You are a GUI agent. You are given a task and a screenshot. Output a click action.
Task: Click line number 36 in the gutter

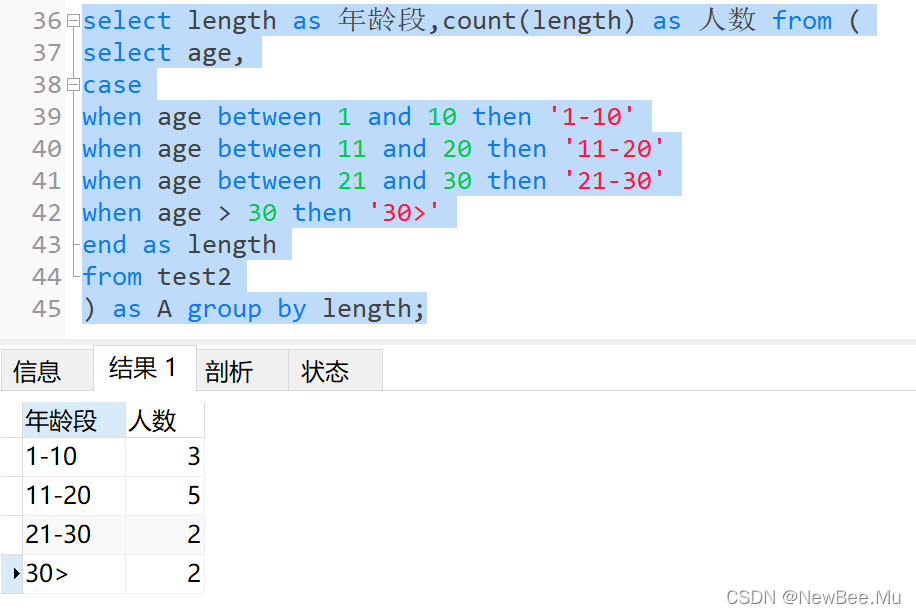pos(47,21)
